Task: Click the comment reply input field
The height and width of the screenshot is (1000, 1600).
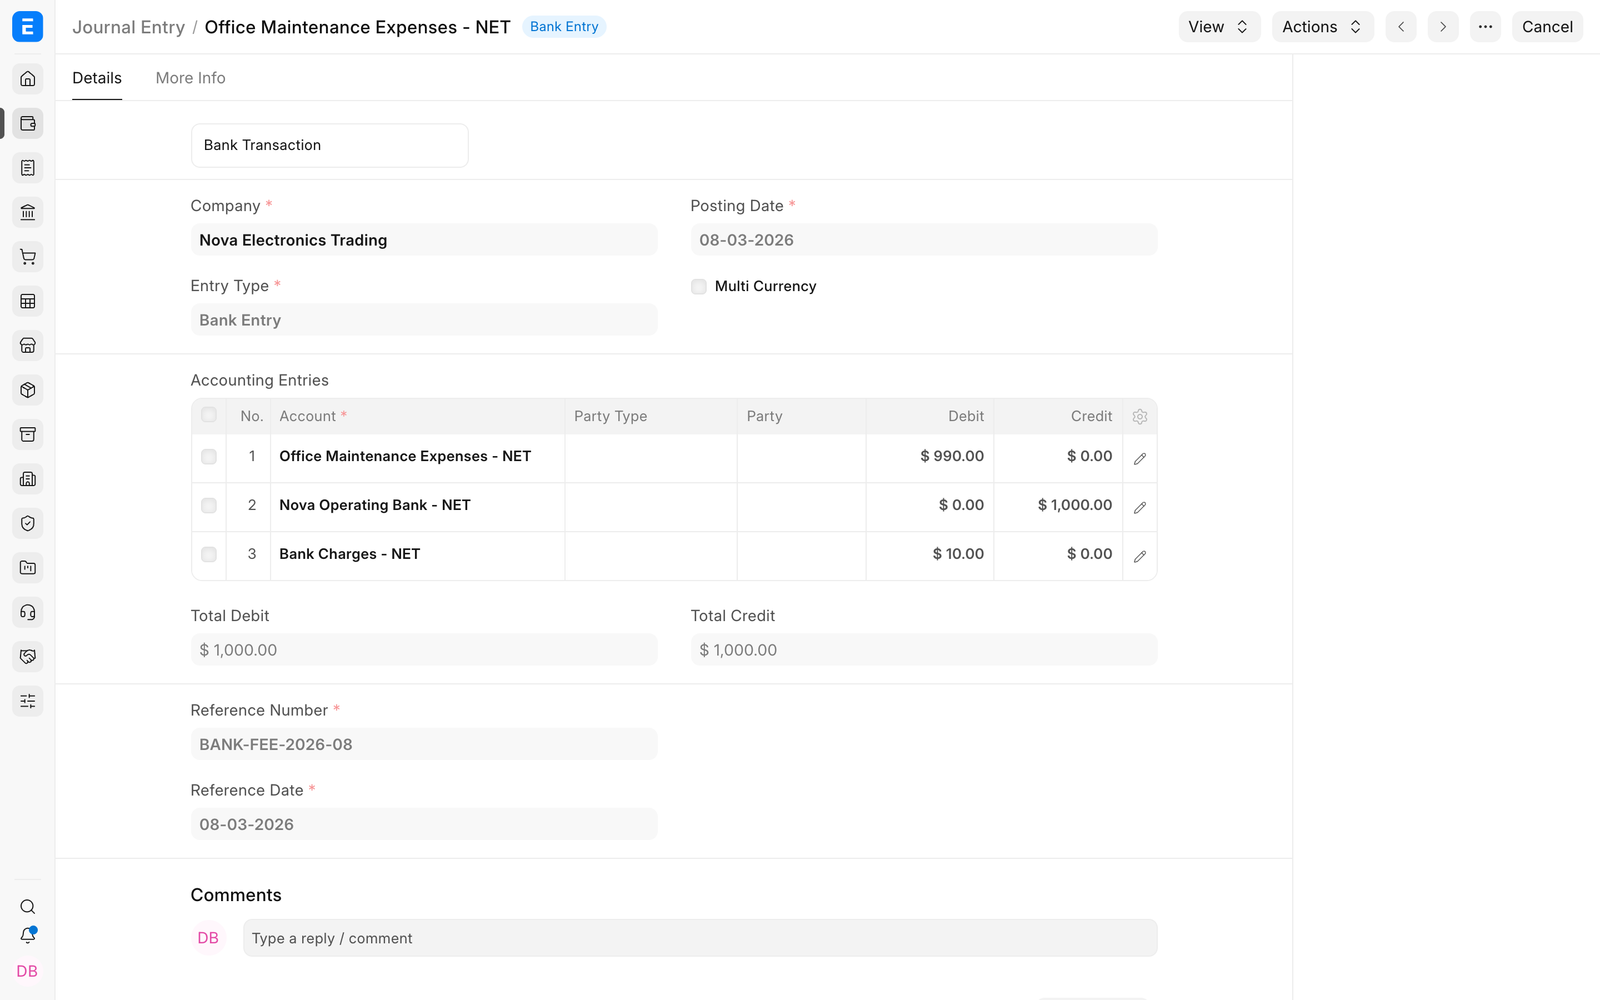Action: click(700, 938)
